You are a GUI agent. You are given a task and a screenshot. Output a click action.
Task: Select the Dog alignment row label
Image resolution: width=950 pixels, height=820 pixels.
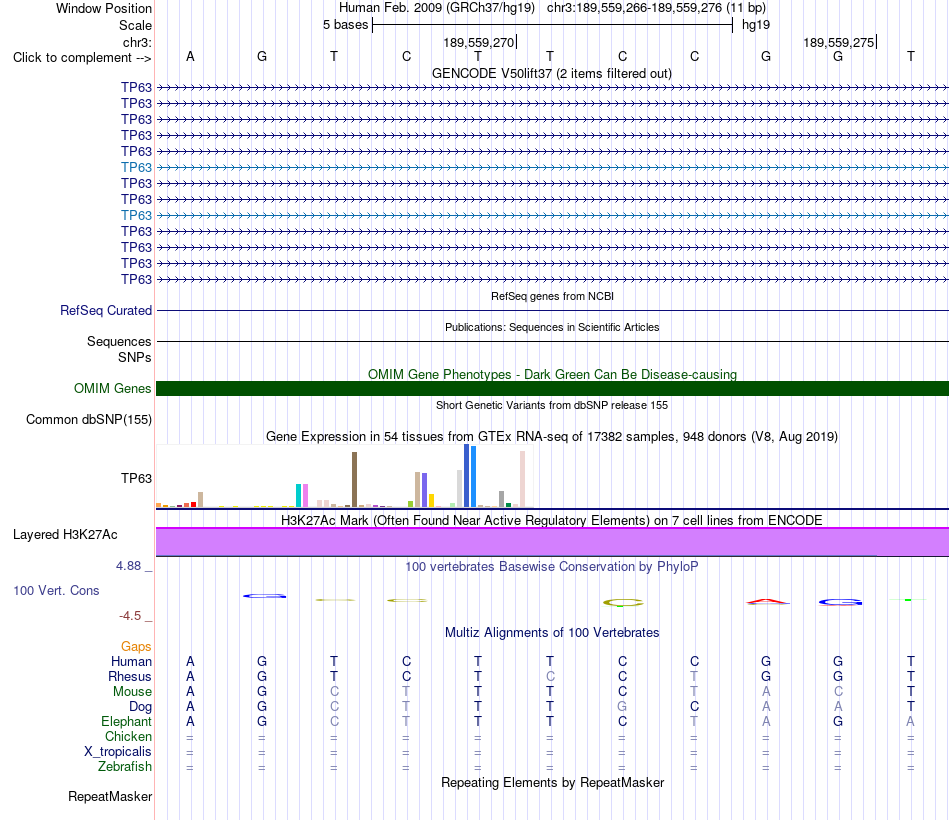tap(140, 707)
